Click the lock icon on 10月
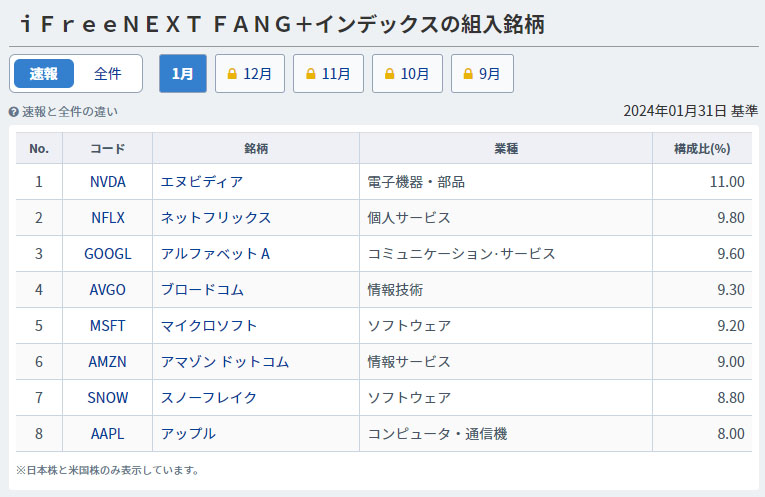The height and width of the screenshot is (497, 765). (x=390, y=74)
